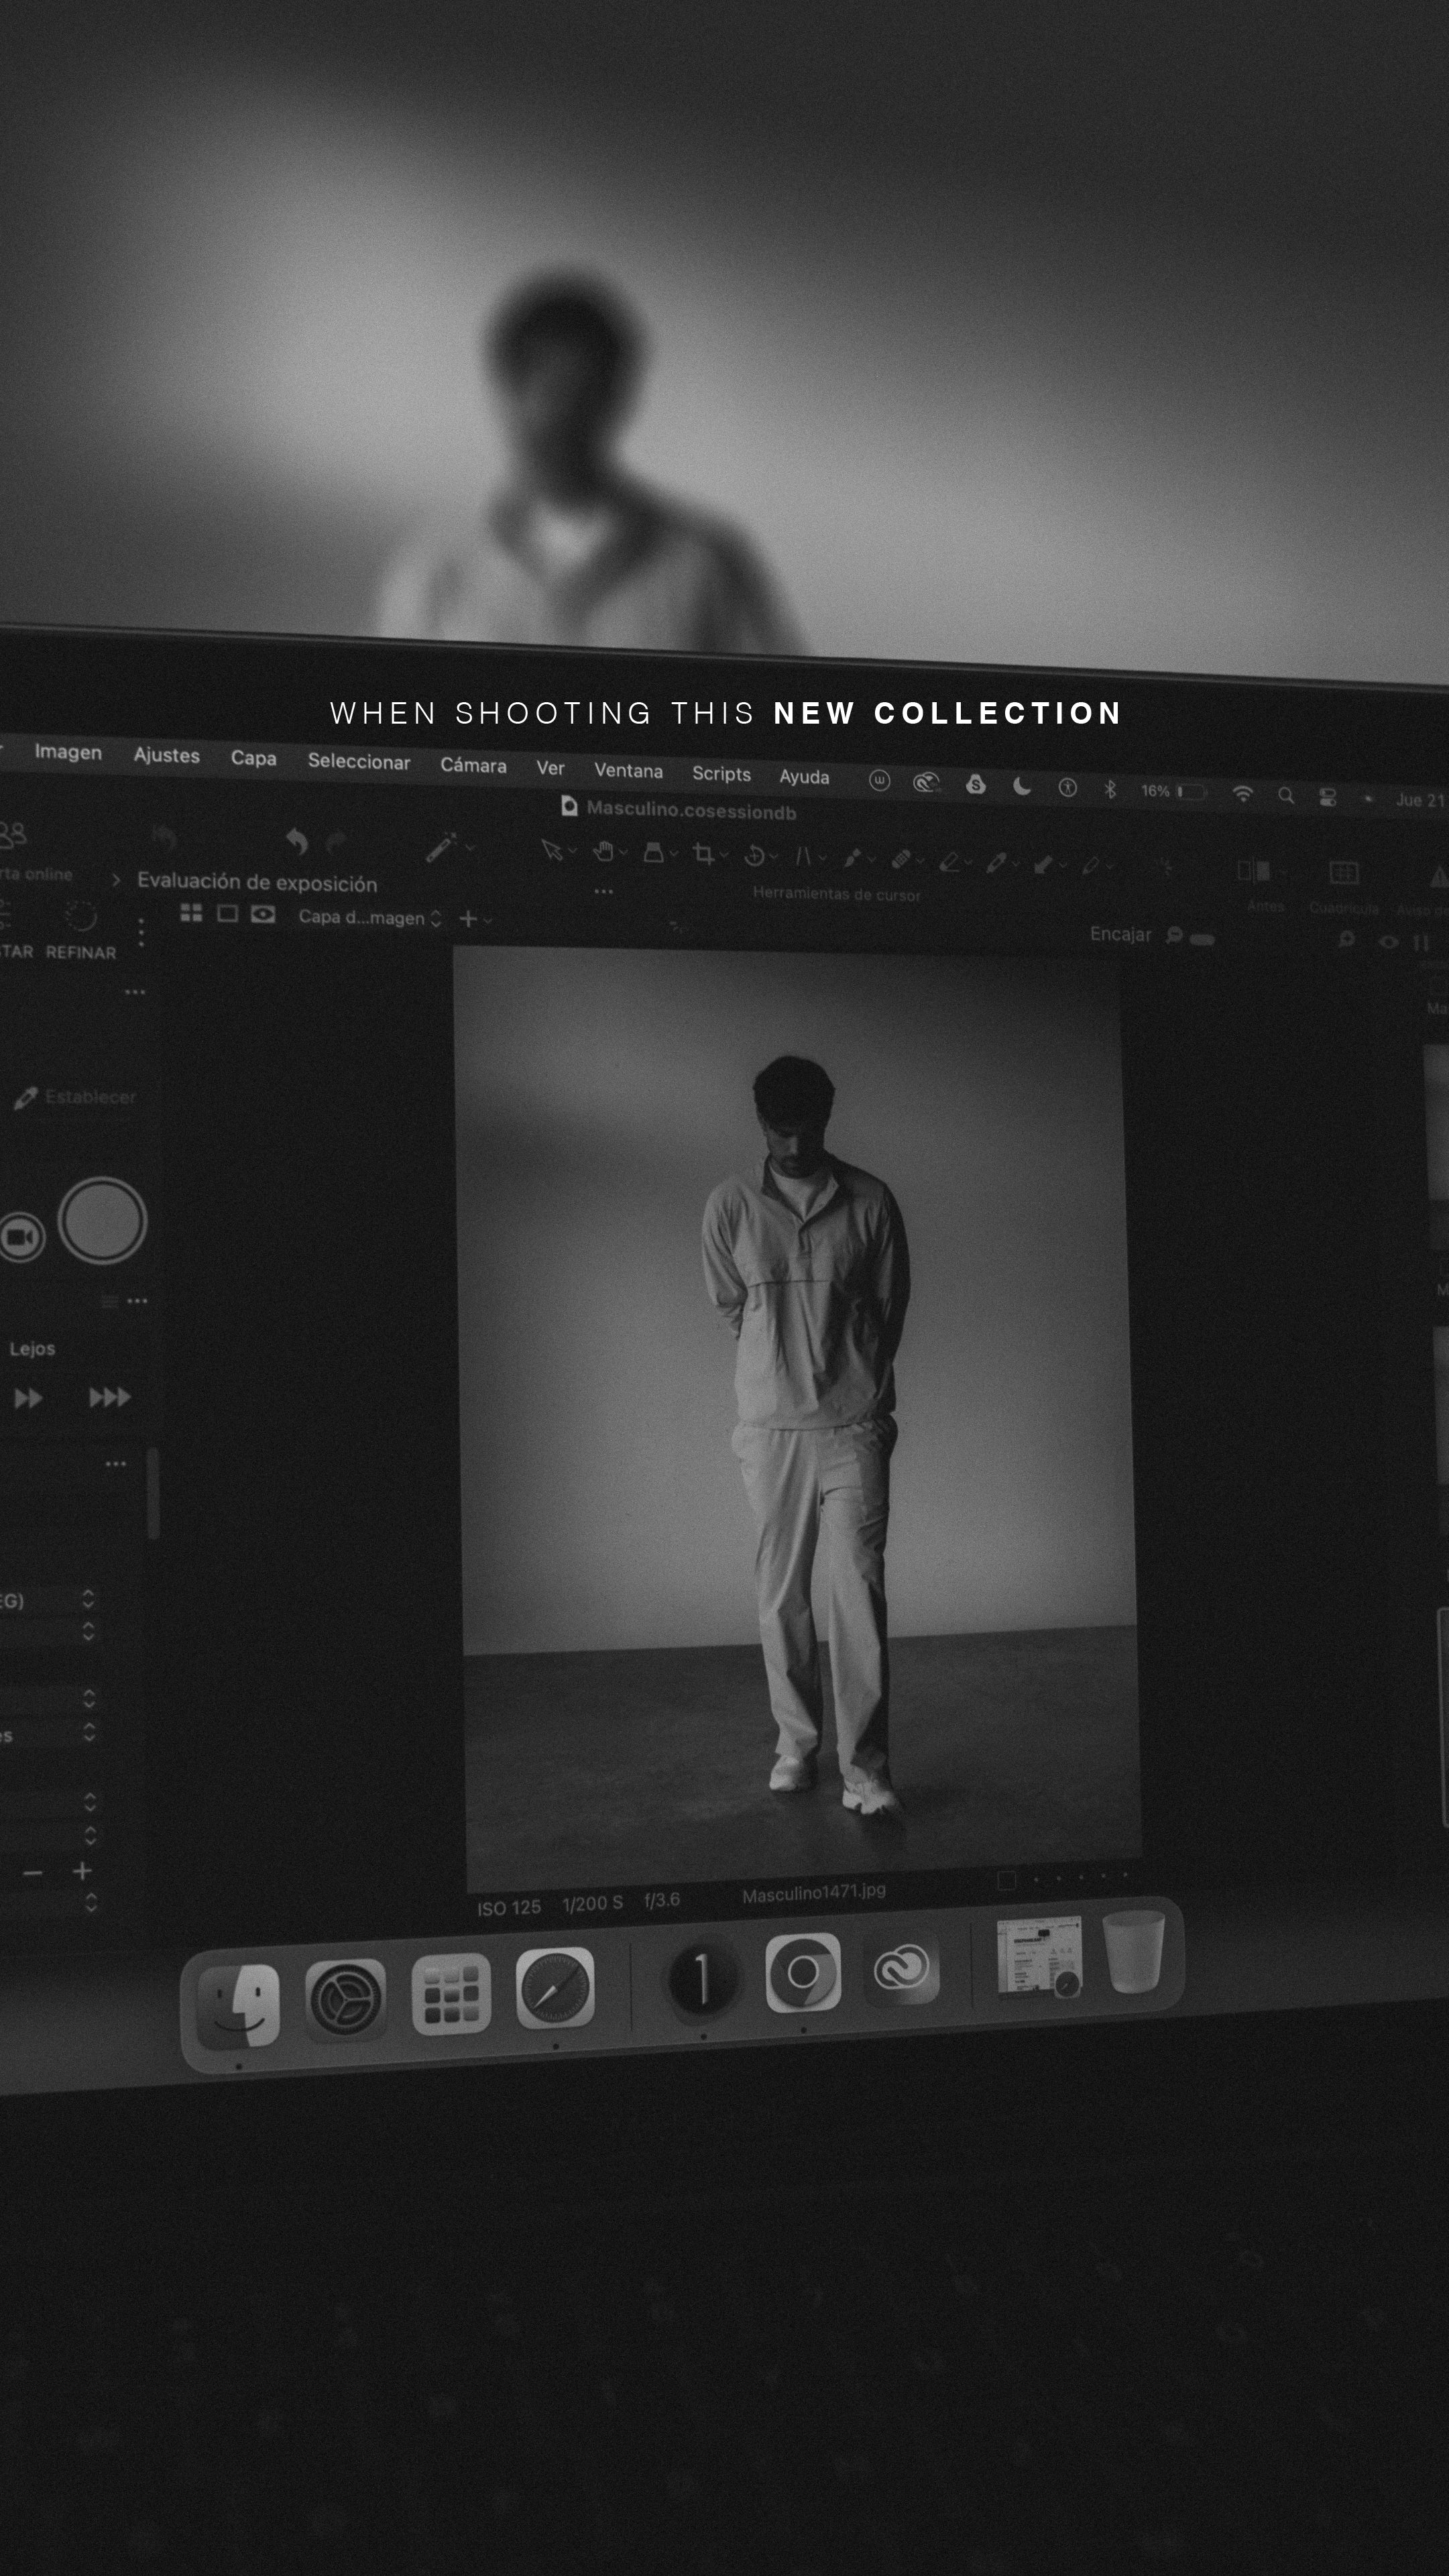Open the Imagen menu
Screen dimensions: 1449x2576
coord(68,752)
